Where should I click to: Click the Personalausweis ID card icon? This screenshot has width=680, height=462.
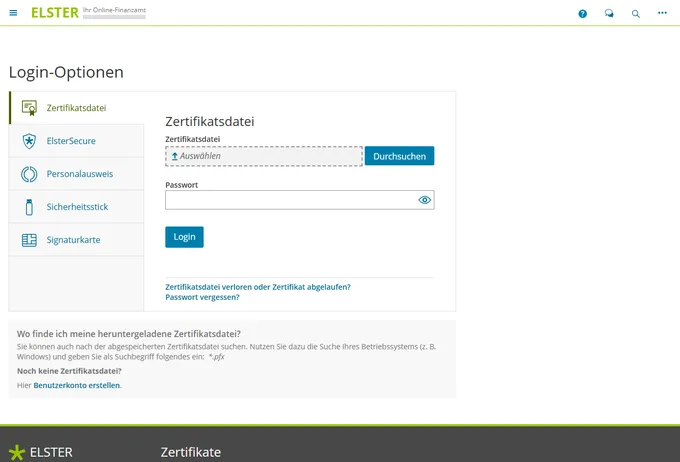pyautogui.click(x=29, y=174)
